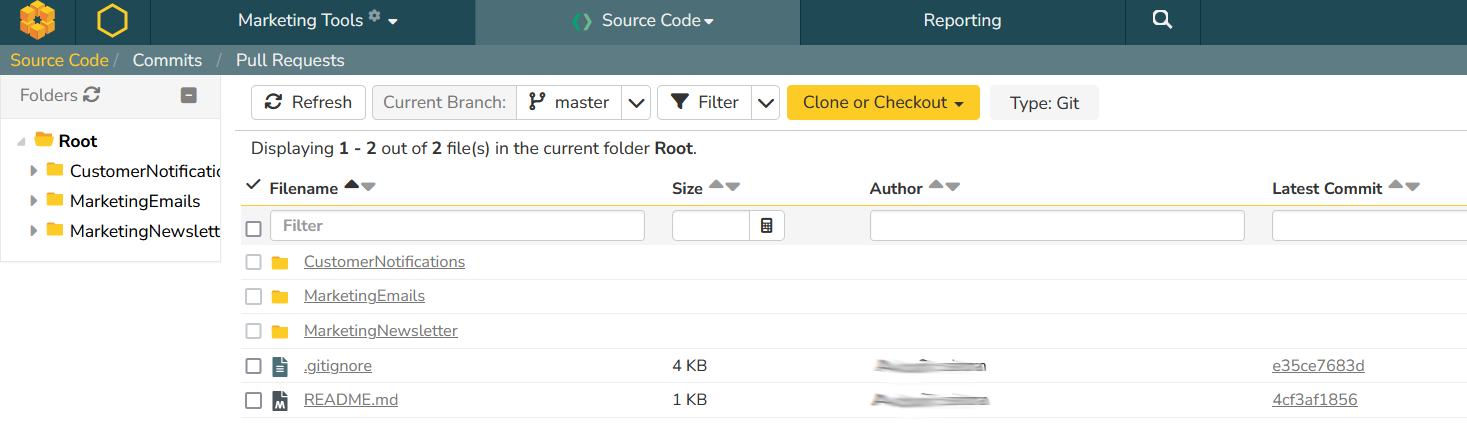Expand the Filter dropdown arrow
The width and height of the screenshot is (1467, 423).
coord(765,102)
